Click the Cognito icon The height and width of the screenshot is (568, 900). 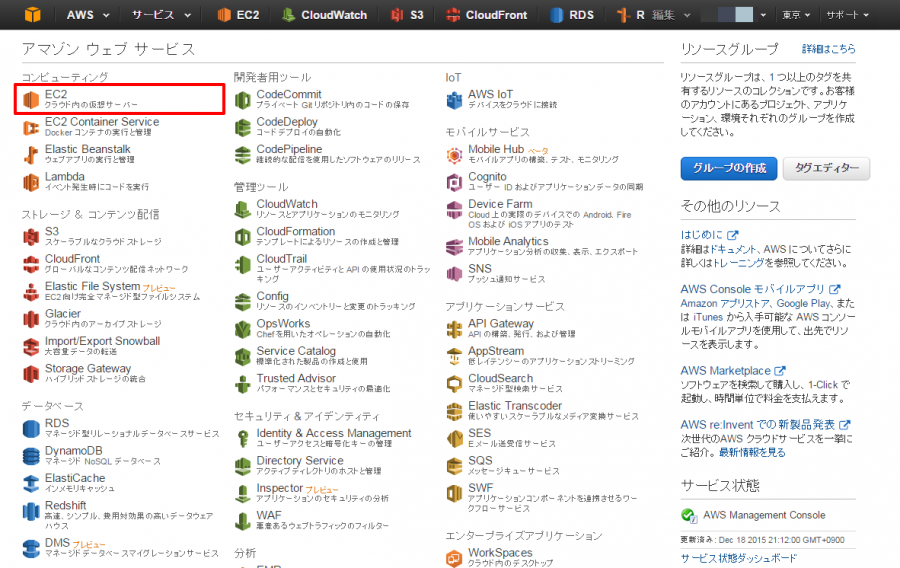pyautogui.click(x=455, y=182)
